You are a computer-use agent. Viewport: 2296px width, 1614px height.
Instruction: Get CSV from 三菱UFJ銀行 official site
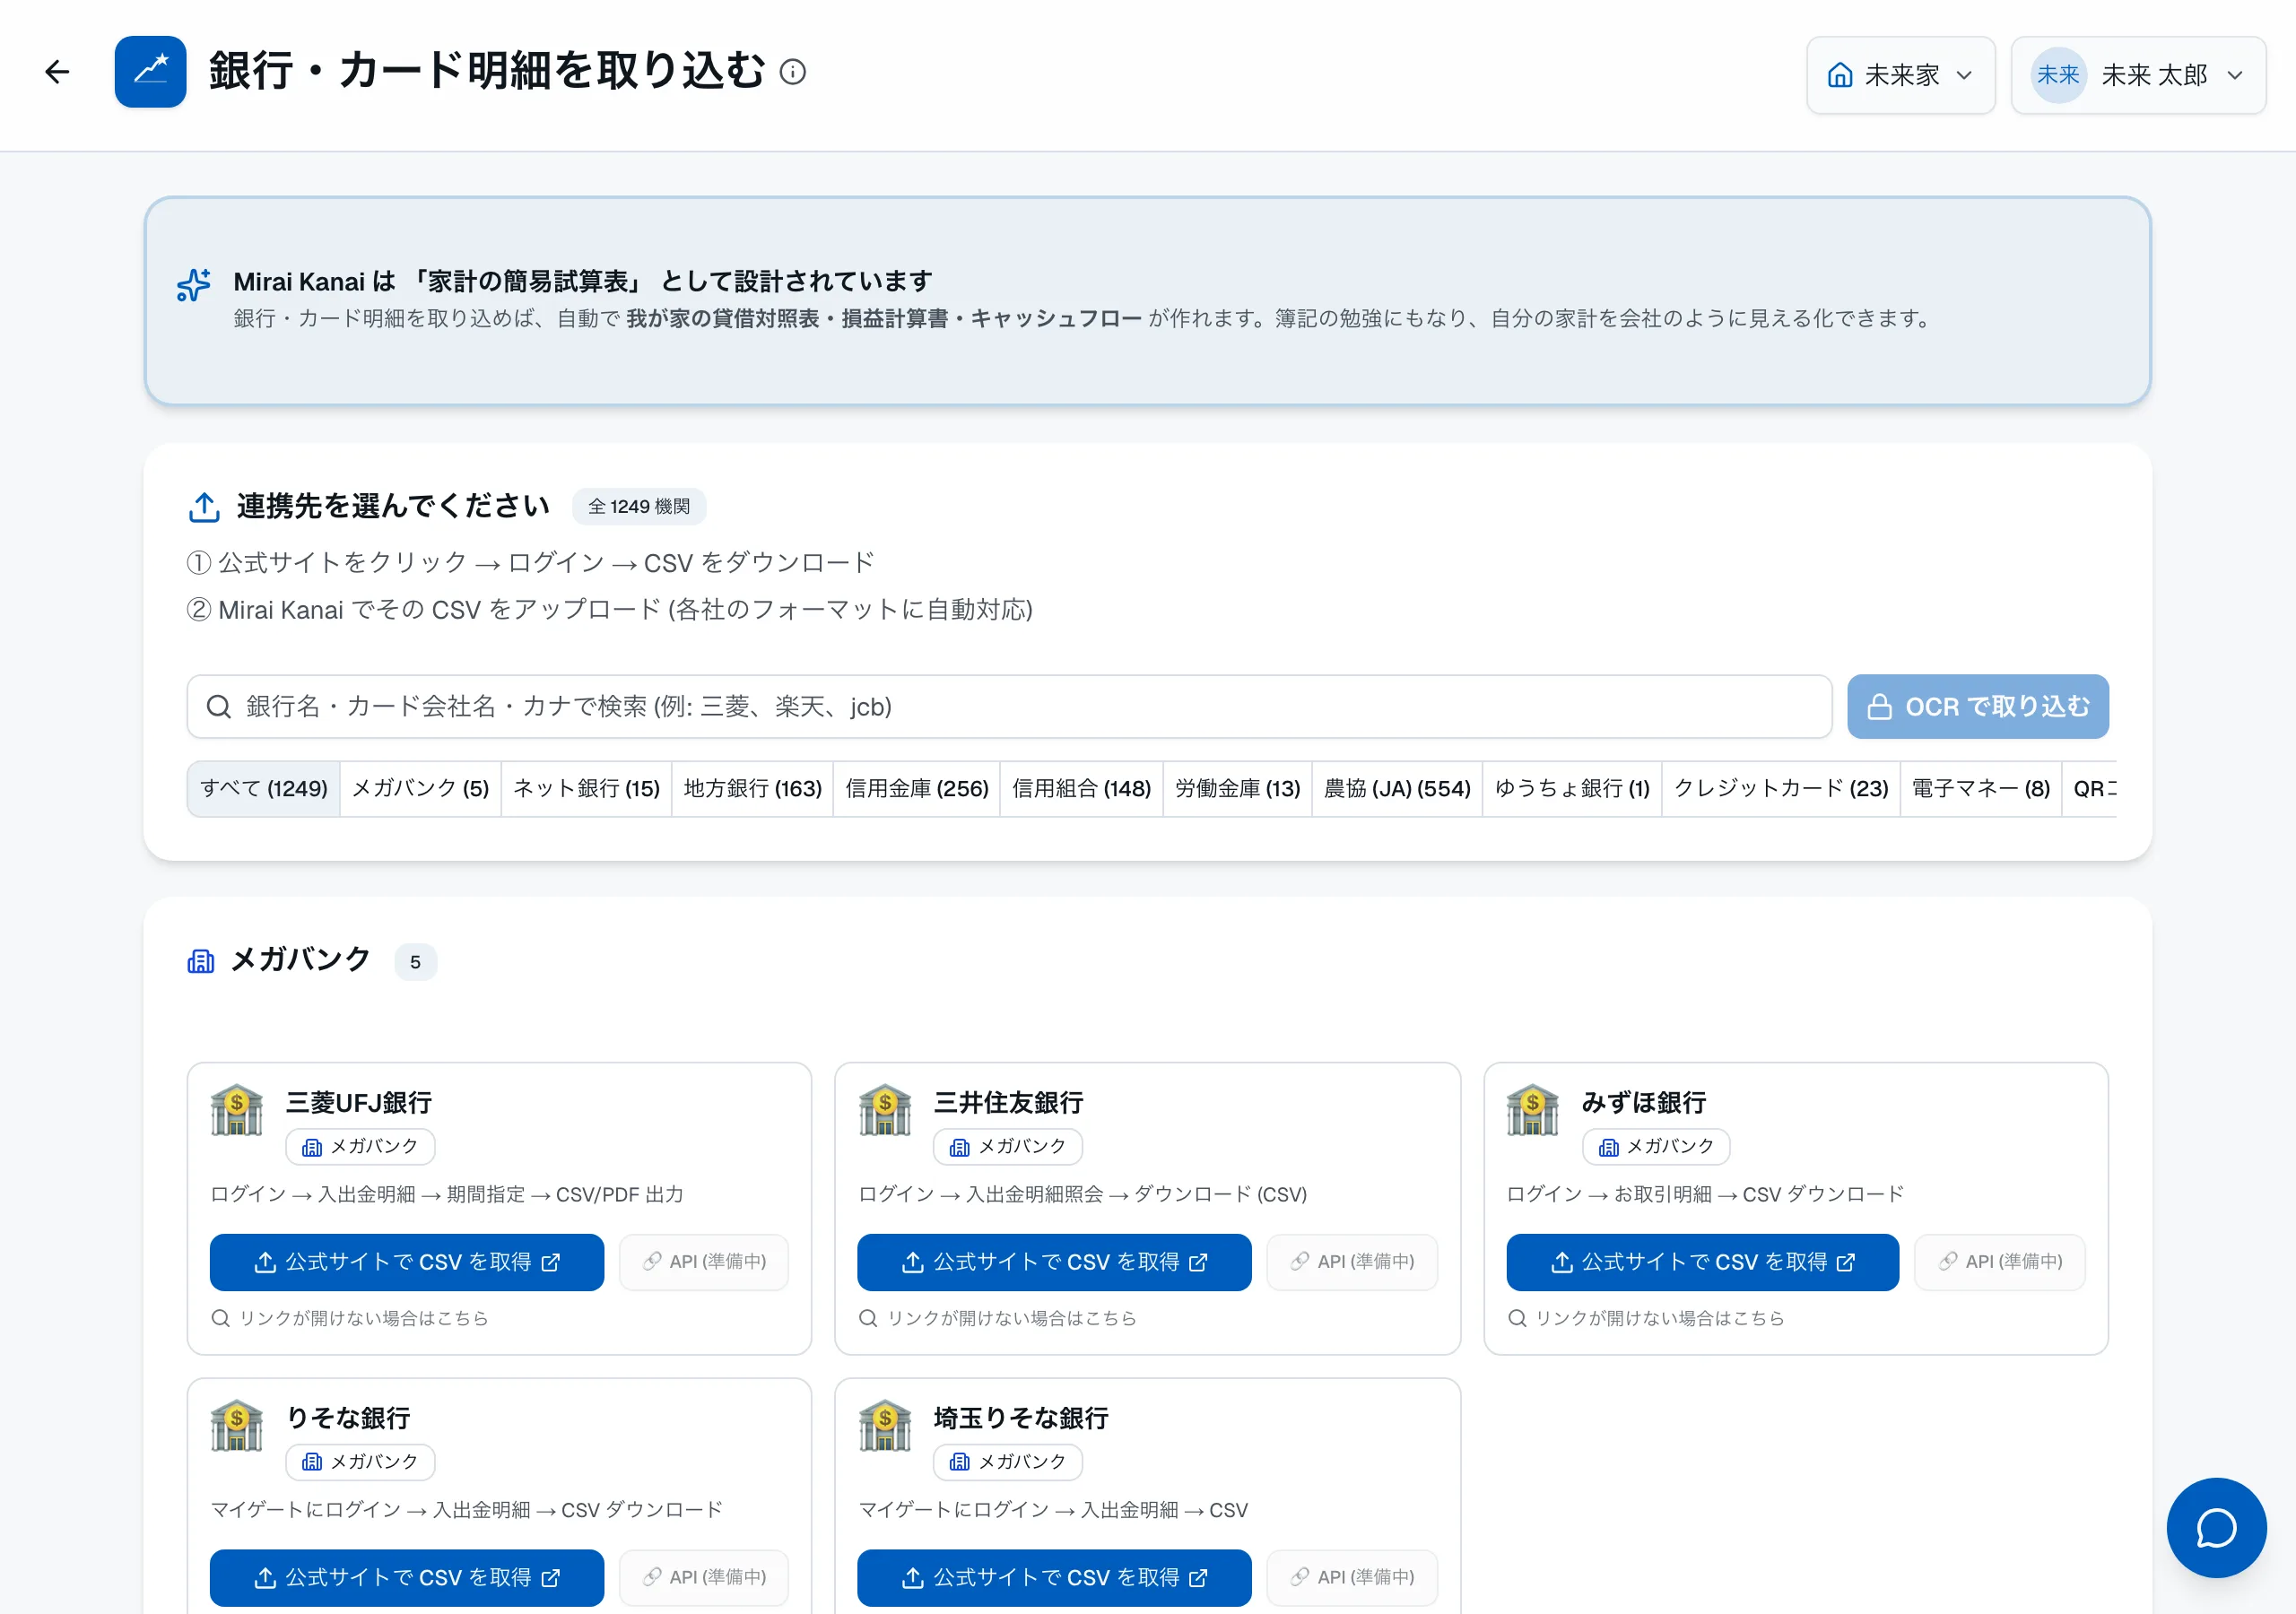click(407, 1263)
